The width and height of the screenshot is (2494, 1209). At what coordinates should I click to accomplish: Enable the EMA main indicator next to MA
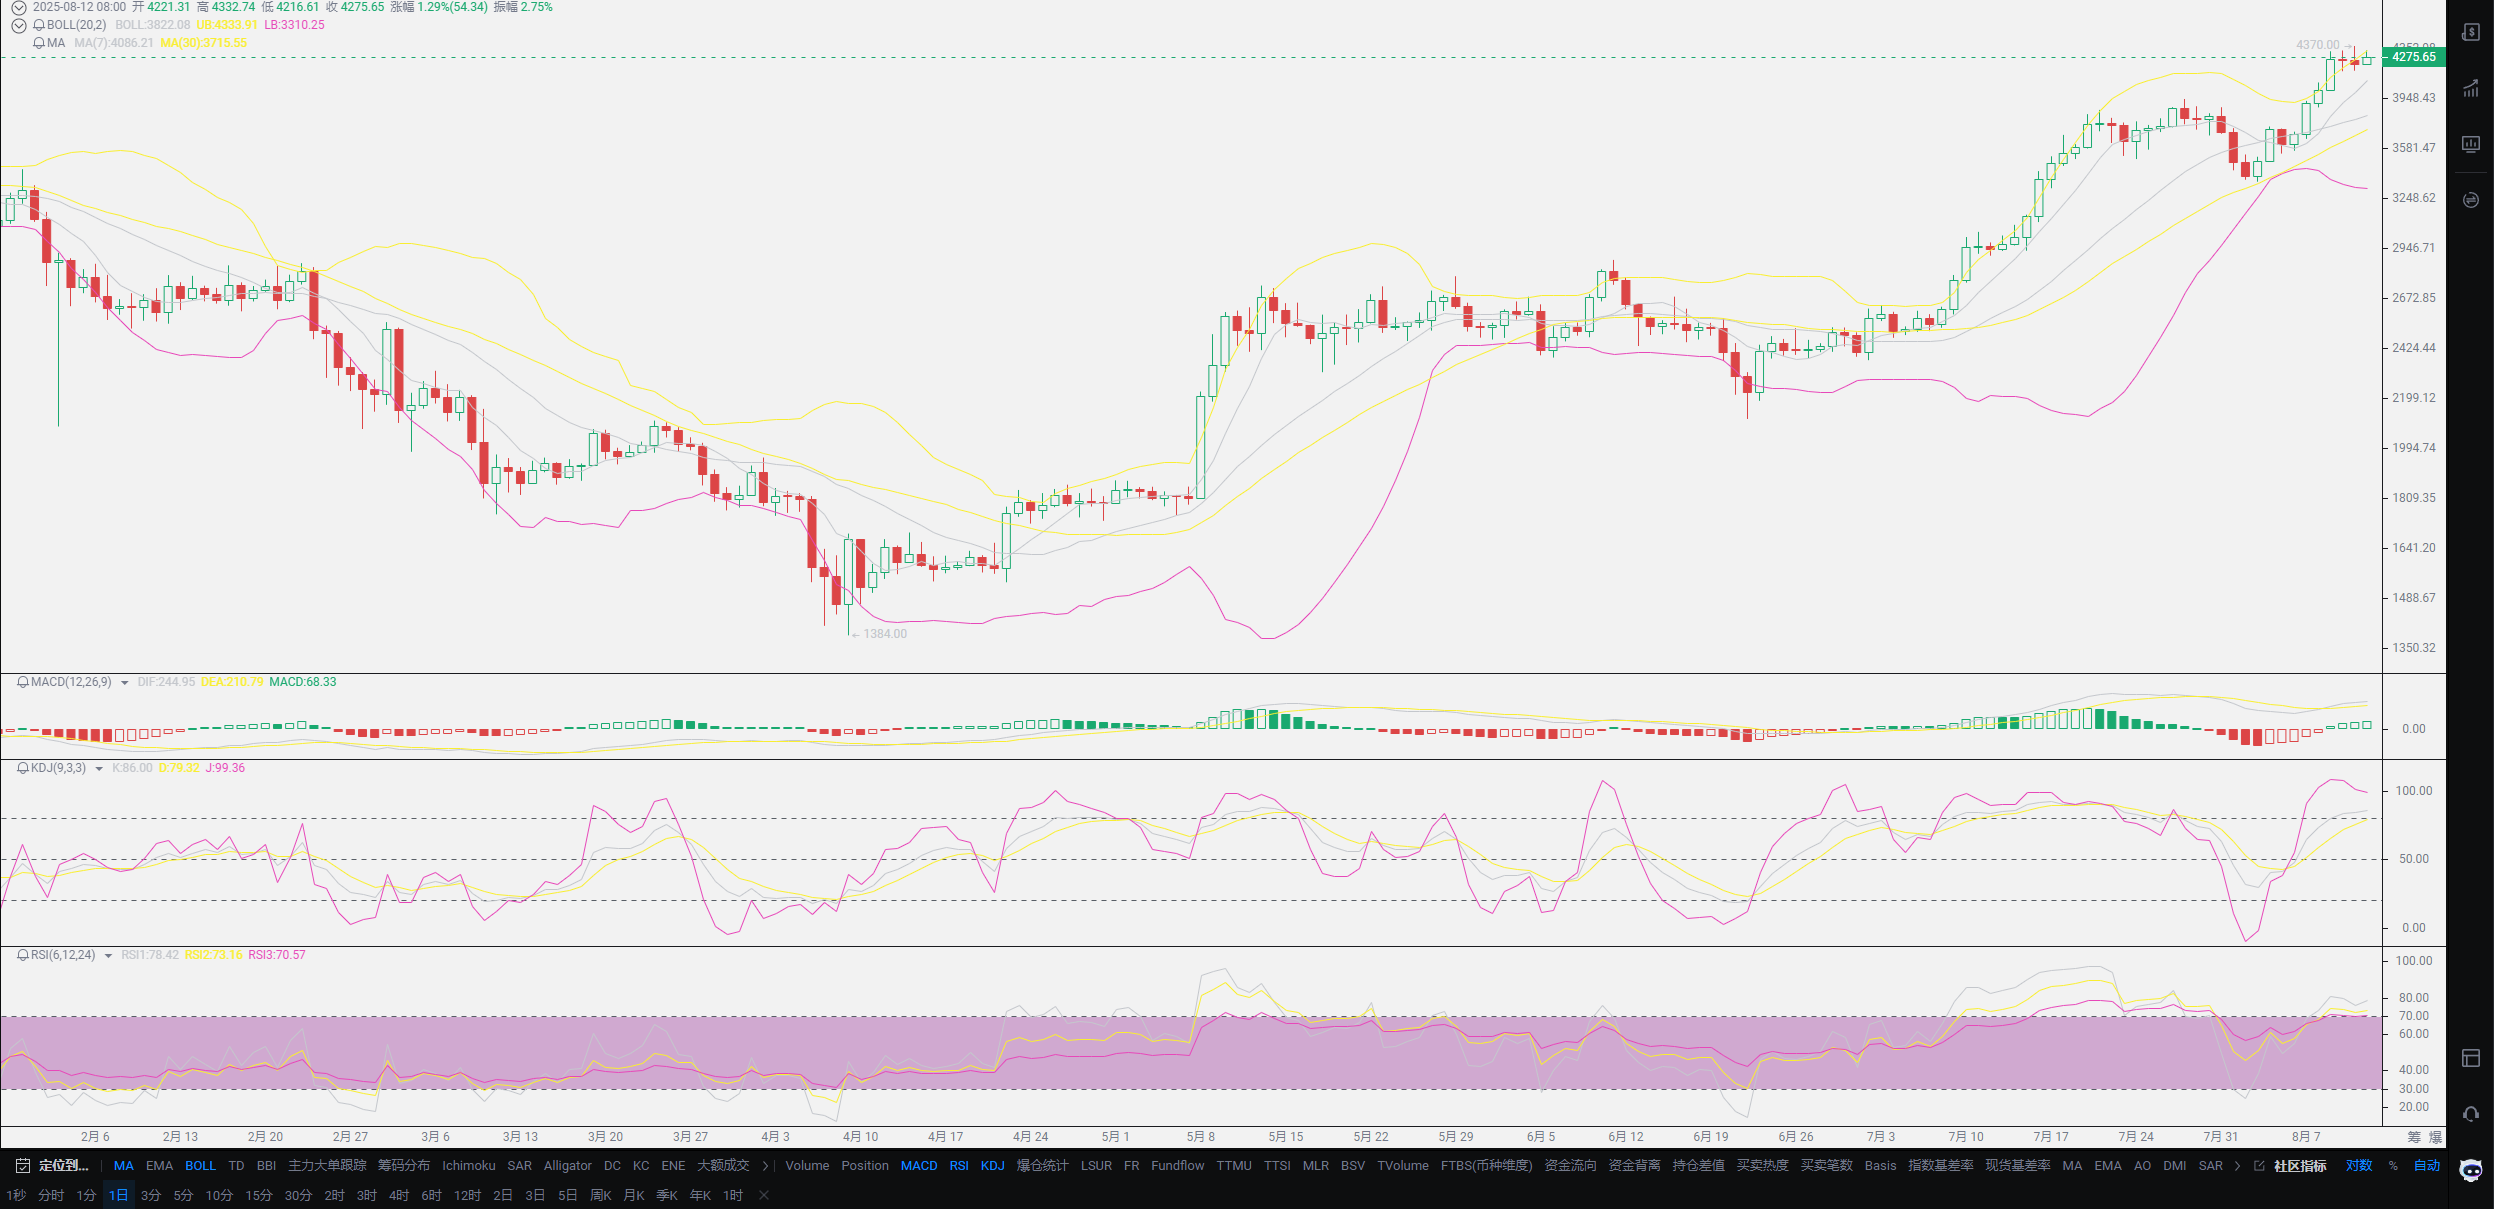[159, 1166]
